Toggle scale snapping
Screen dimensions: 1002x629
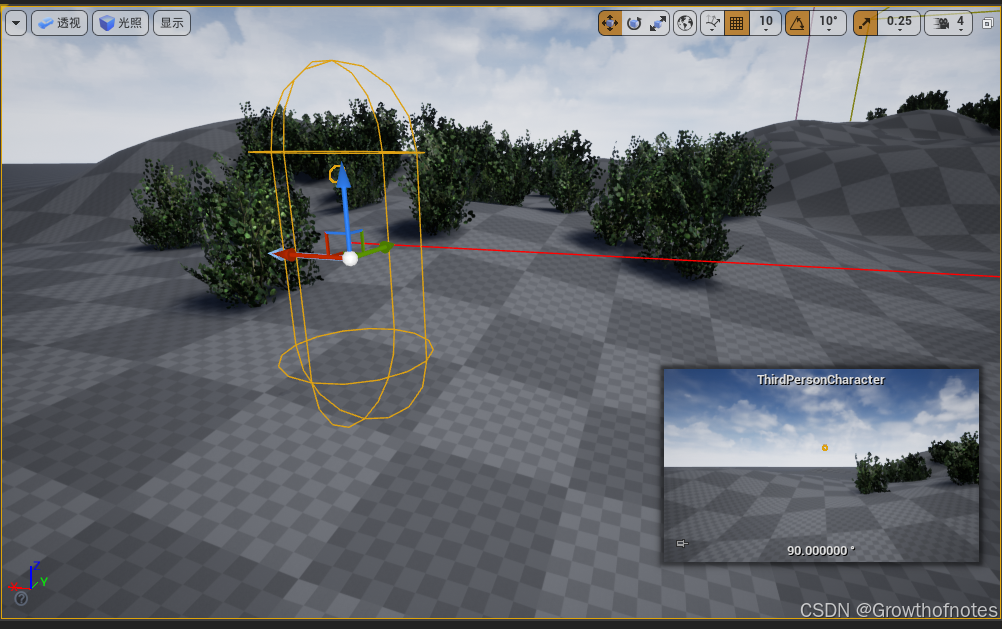[x=865, y=24]
